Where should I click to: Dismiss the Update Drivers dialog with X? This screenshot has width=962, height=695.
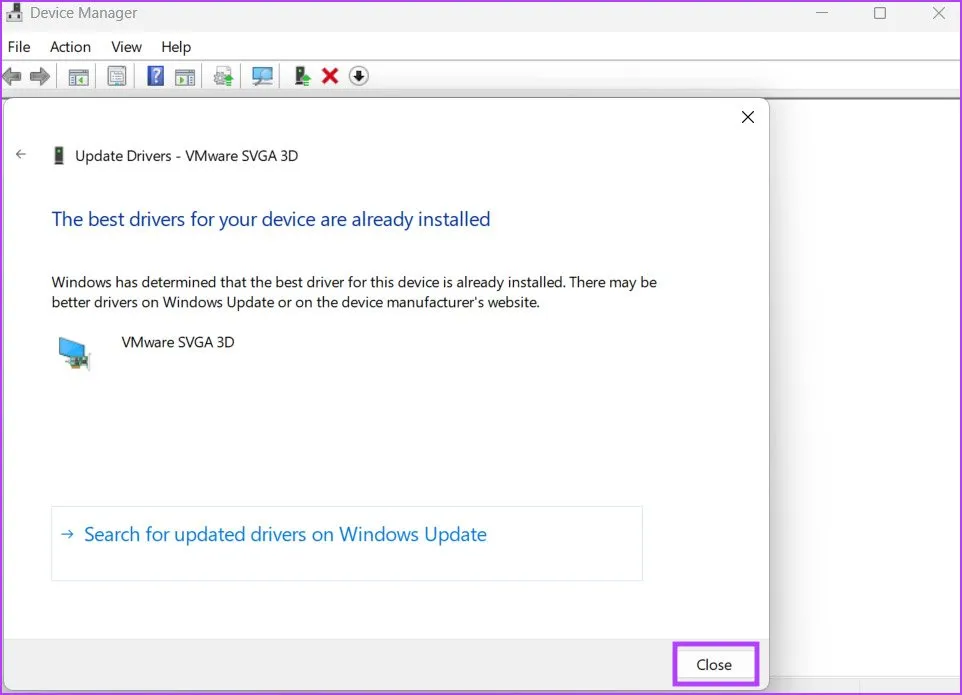tap(747, 117)
